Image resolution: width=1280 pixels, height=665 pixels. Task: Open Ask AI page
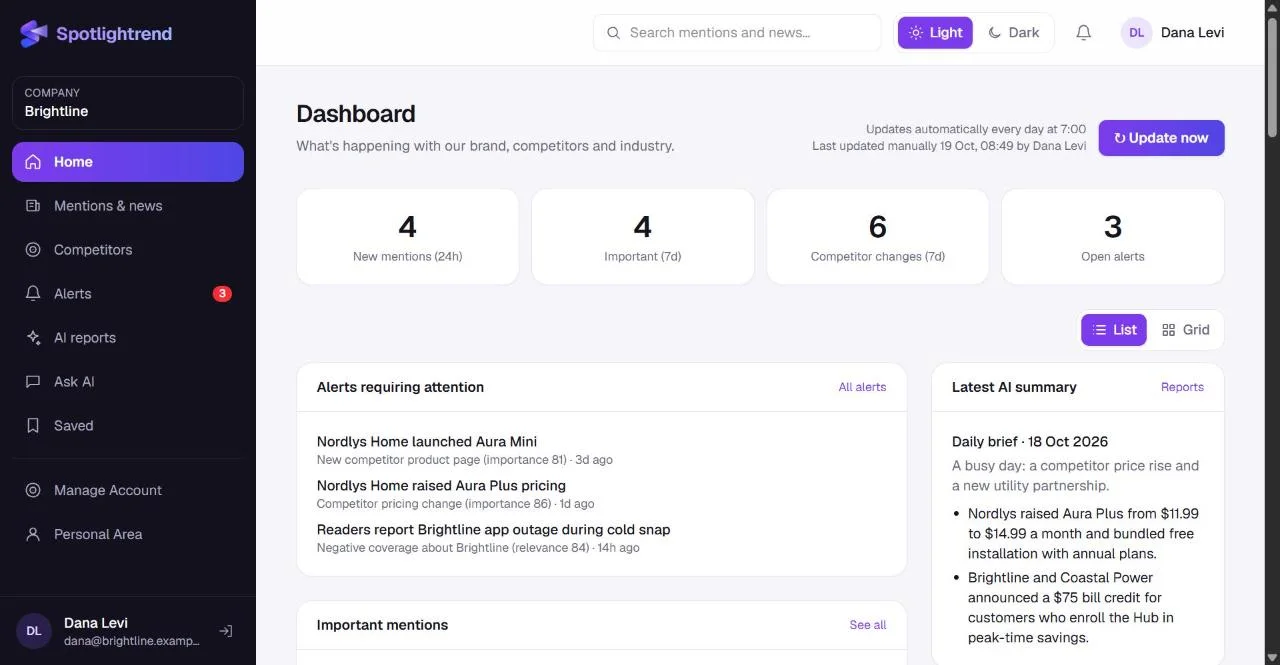coord(128,382)
